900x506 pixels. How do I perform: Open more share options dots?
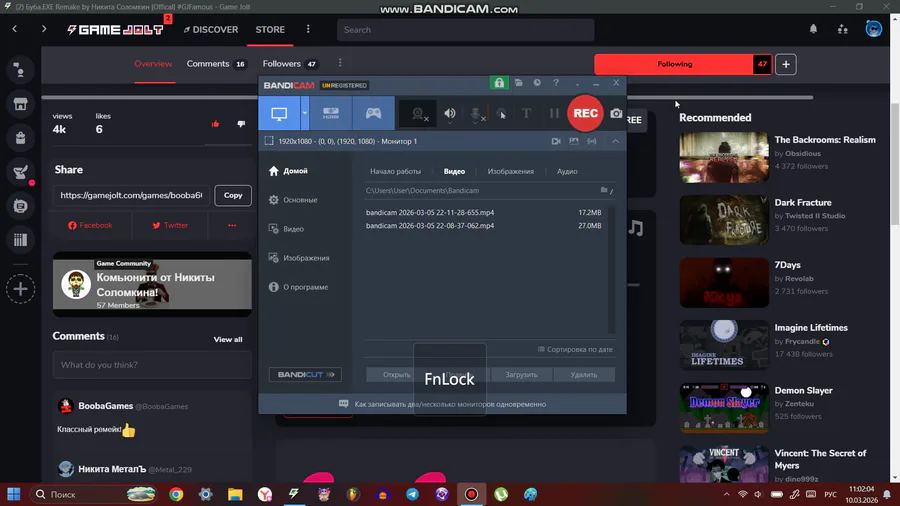232,225
